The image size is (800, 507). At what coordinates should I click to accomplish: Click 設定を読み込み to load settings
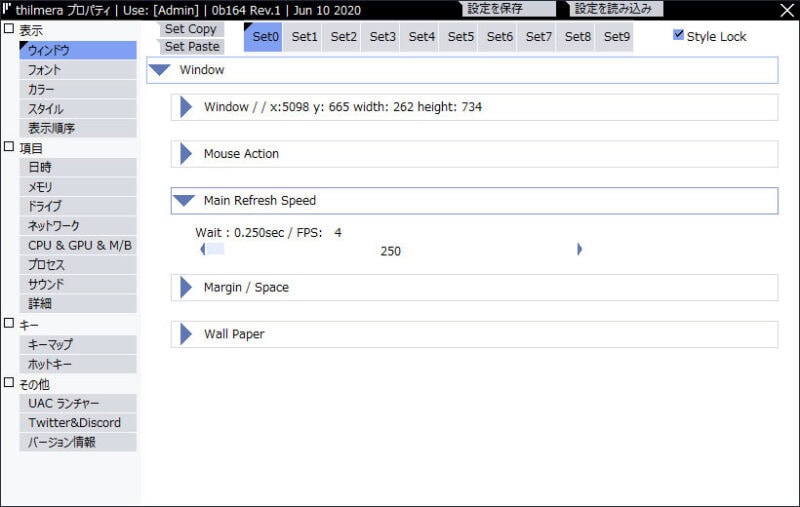[615, 9]
